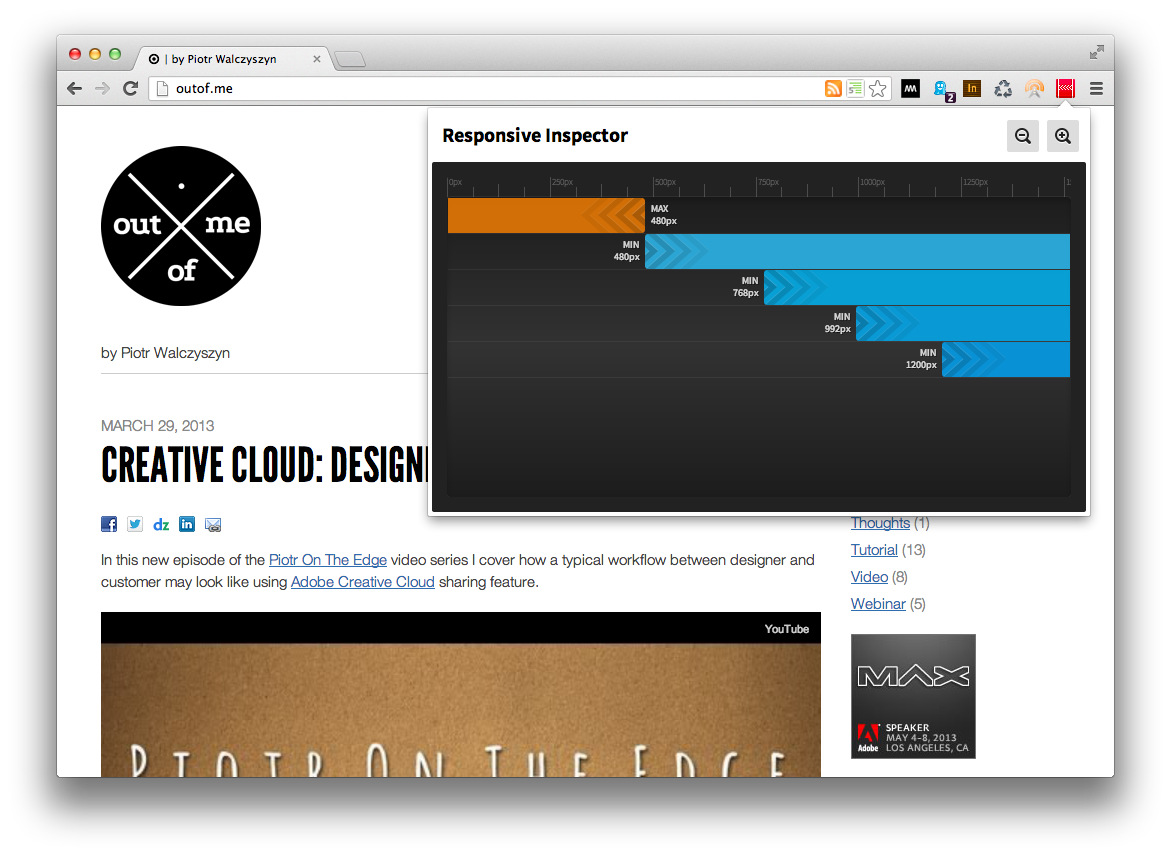Viewport: 1171px width, 856px height.
Task: Open the recycle arrows extension icon
Action: pos(1003,89)
